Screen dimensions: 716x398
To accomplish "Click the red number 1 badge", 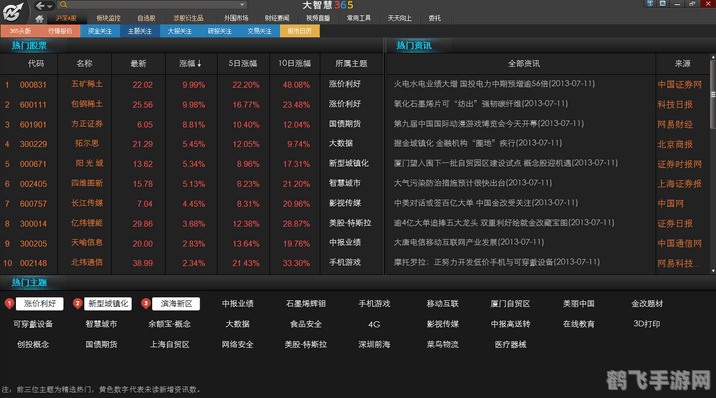I will tap(9, 304).
